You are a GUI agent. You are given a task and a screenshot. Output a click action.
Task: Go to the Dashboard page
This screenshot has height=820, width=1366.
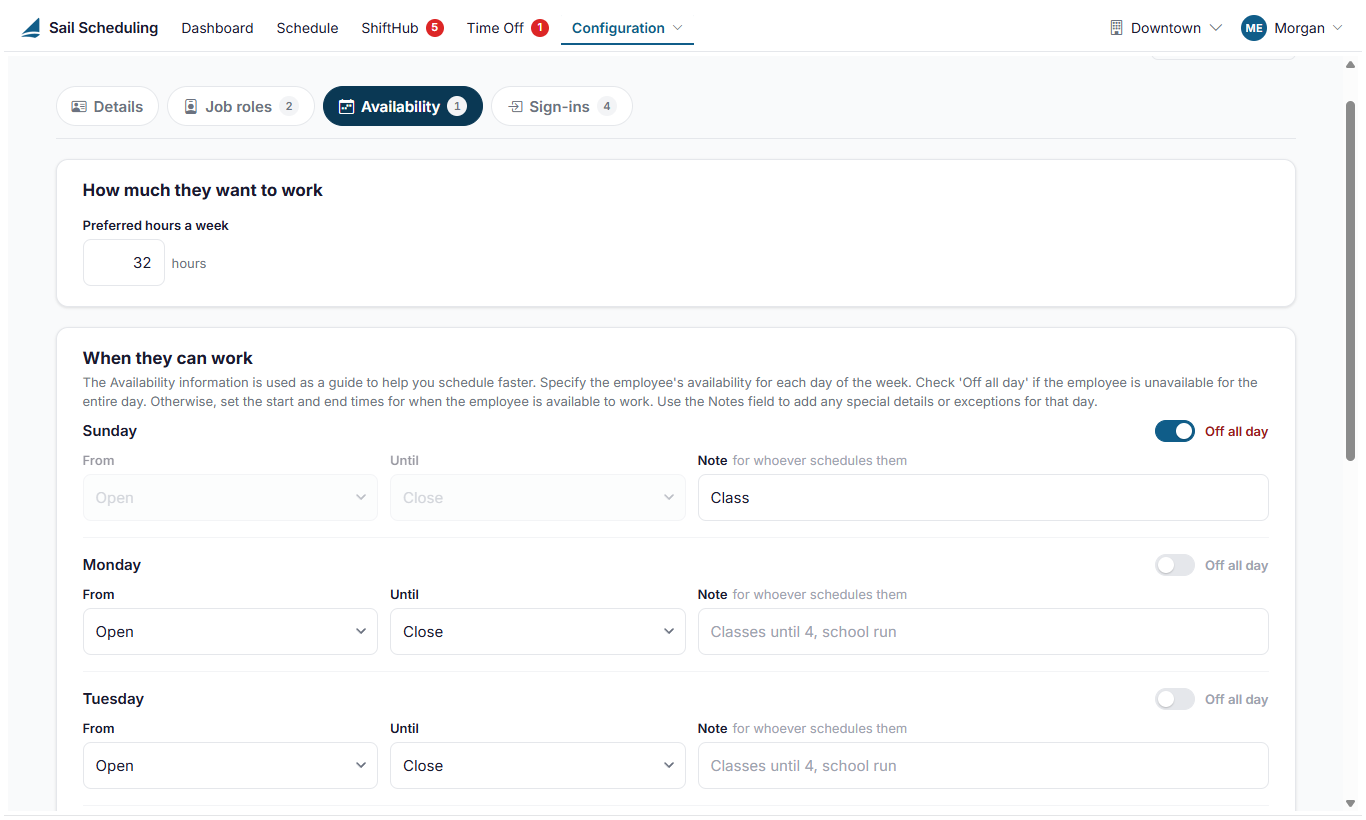click(x=217, y=28)
